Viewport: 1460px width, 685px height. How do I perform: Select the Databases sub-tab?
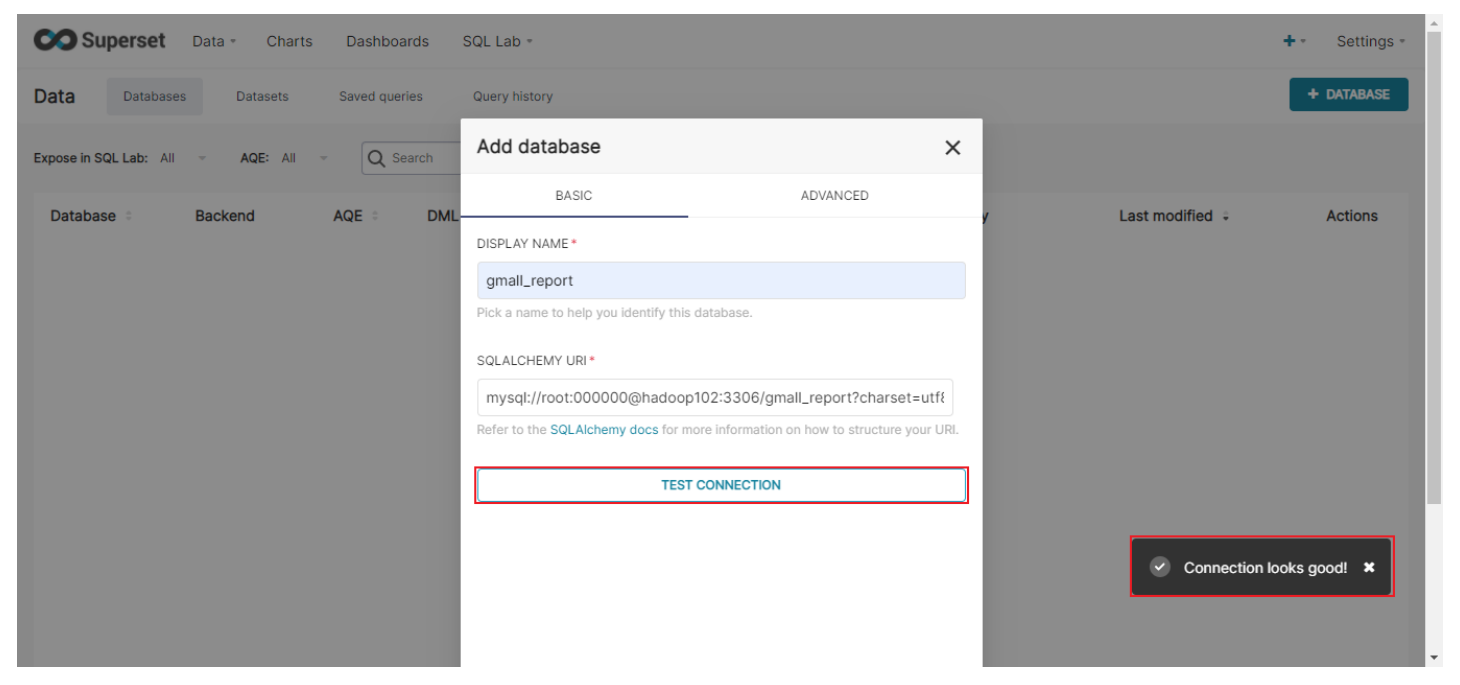(155, 96)
